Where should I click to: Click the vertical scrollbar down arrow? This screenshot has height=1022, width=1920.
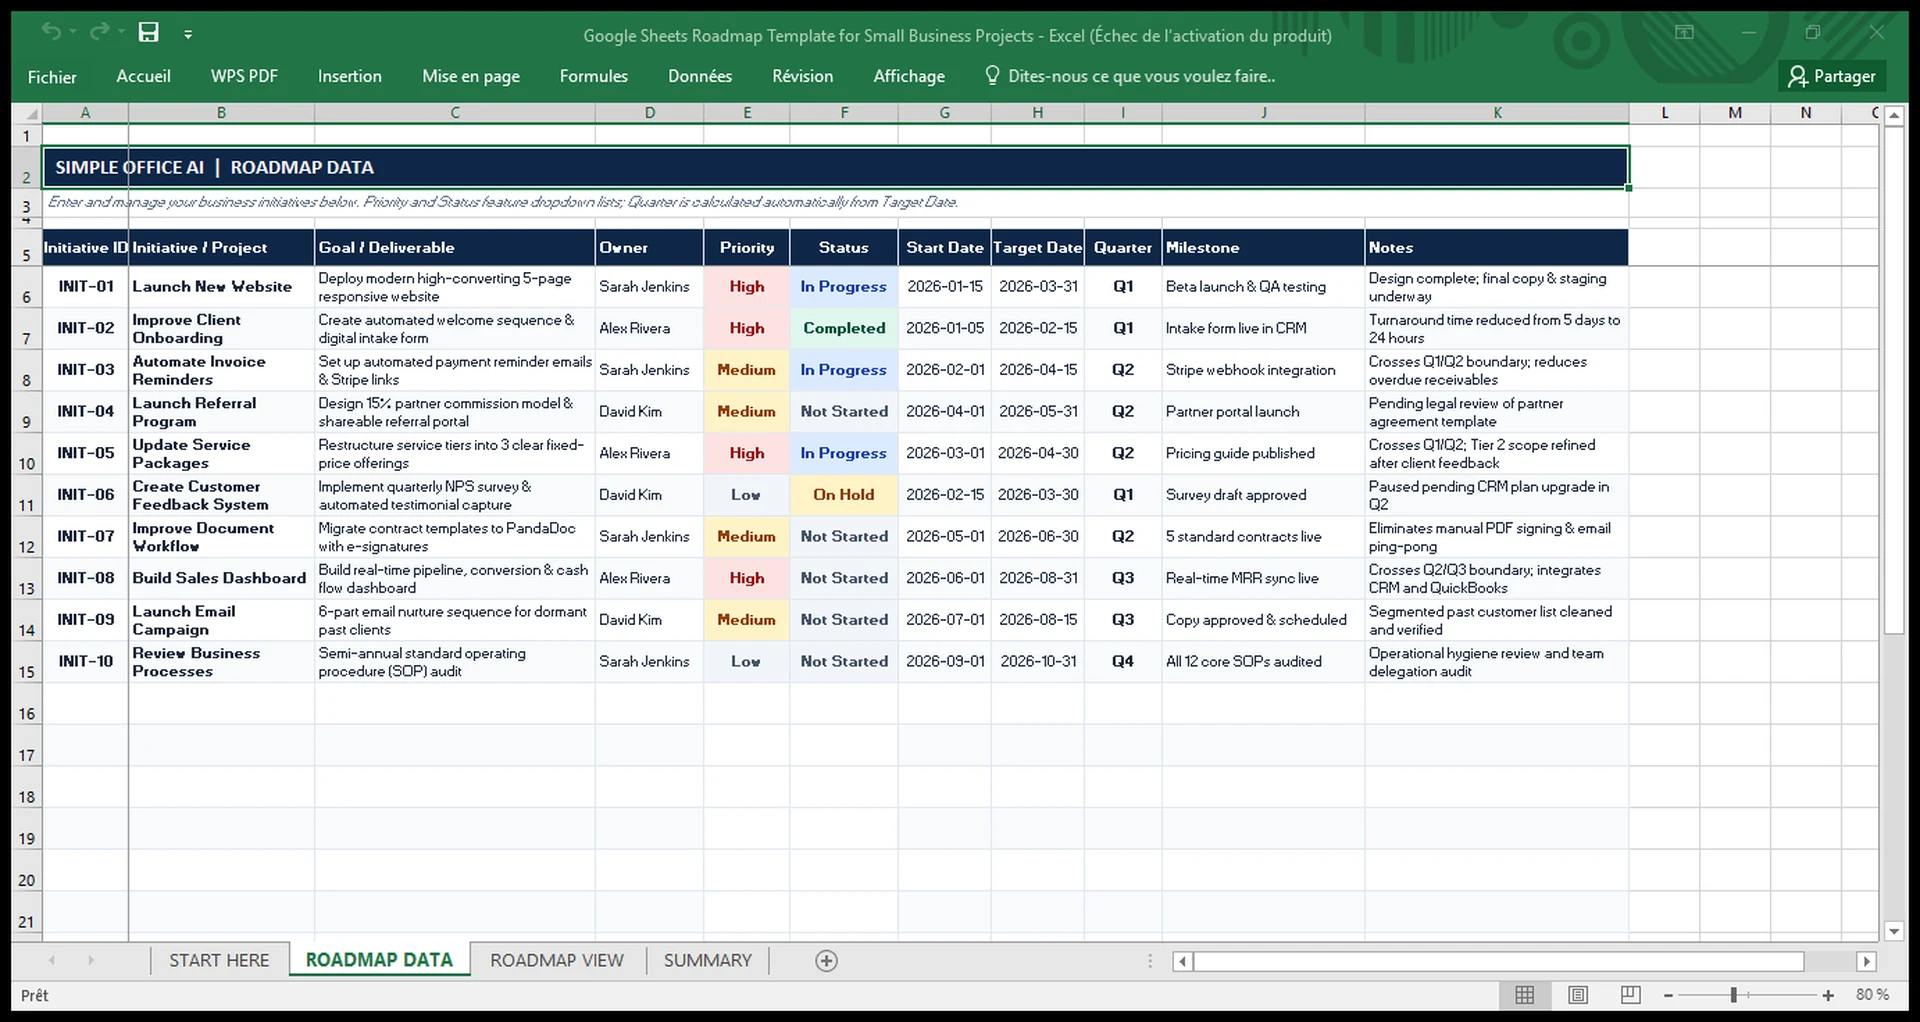(x=1894, y=931)
